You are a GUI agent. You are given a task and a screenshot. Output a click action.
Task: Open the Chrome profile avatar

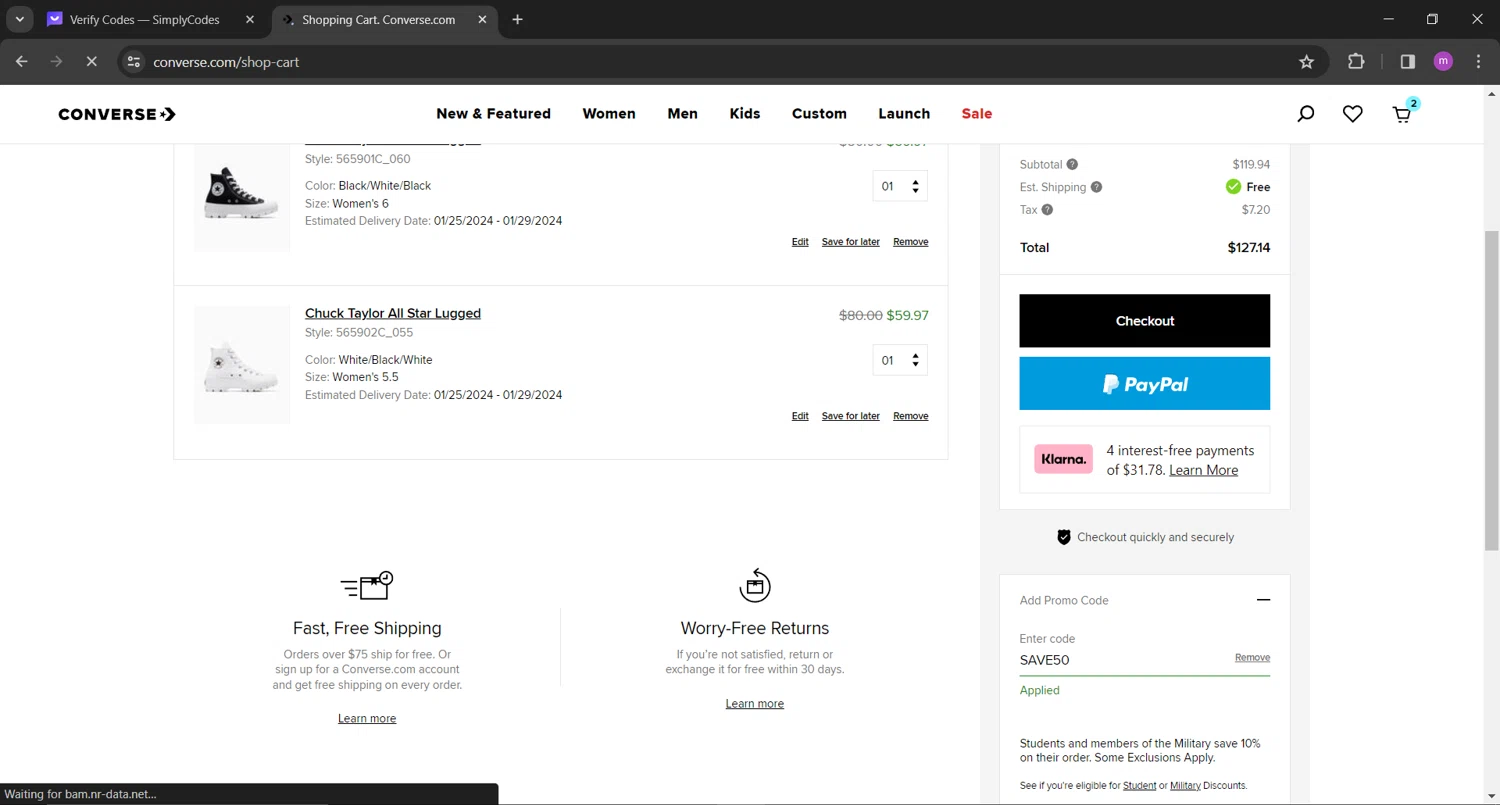click(x=1443, y=62)
